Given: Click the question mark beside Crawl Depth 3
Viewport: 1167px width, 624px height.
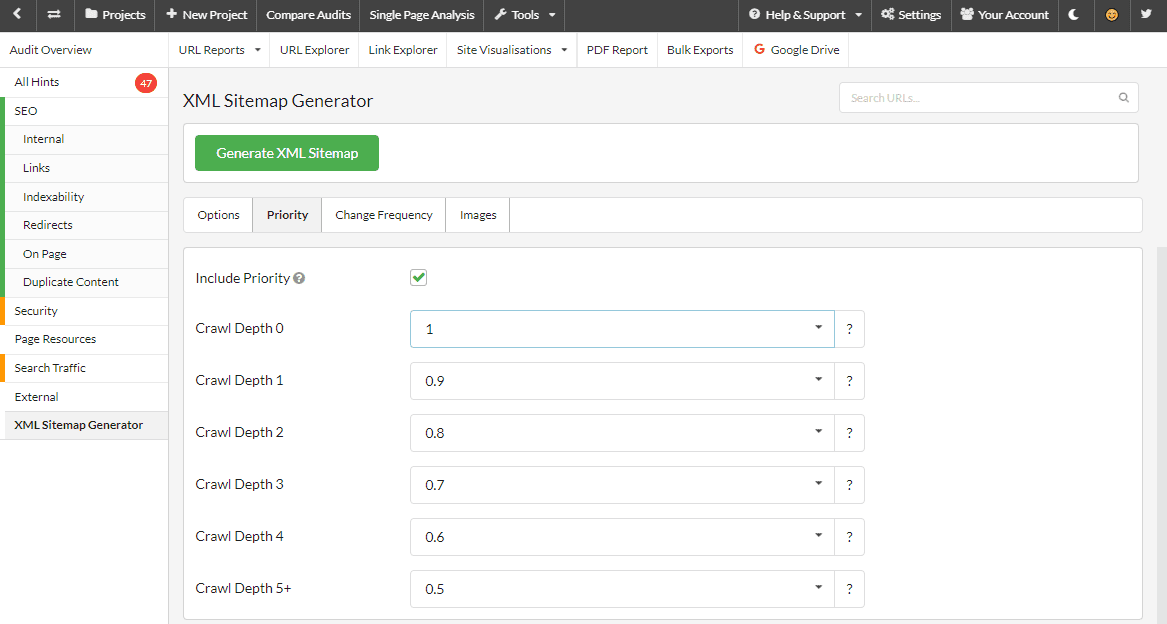Looking at the screenshot, I should (x=849, y=485).
